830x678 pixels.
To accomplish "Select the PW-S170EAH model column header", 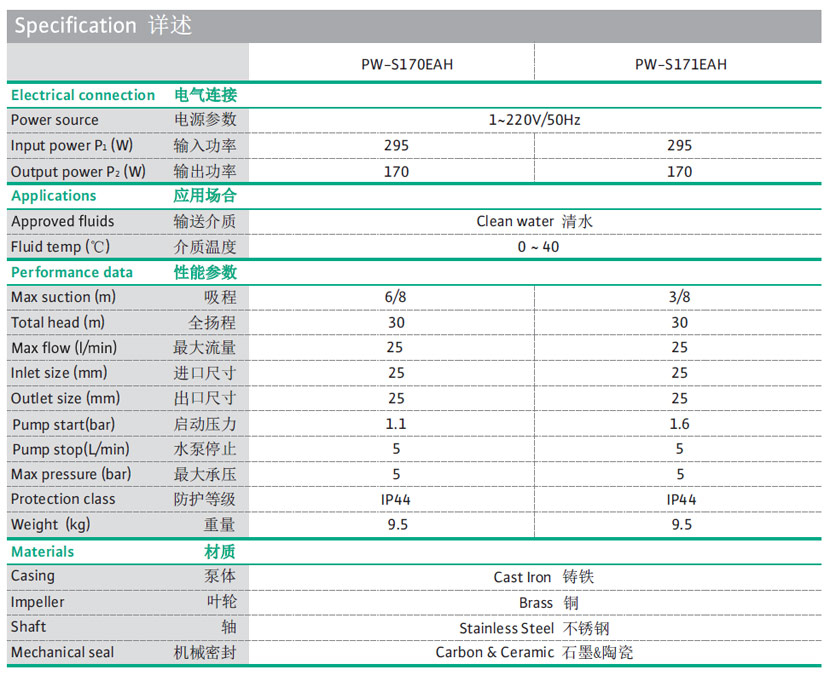I will coord(407,65).
